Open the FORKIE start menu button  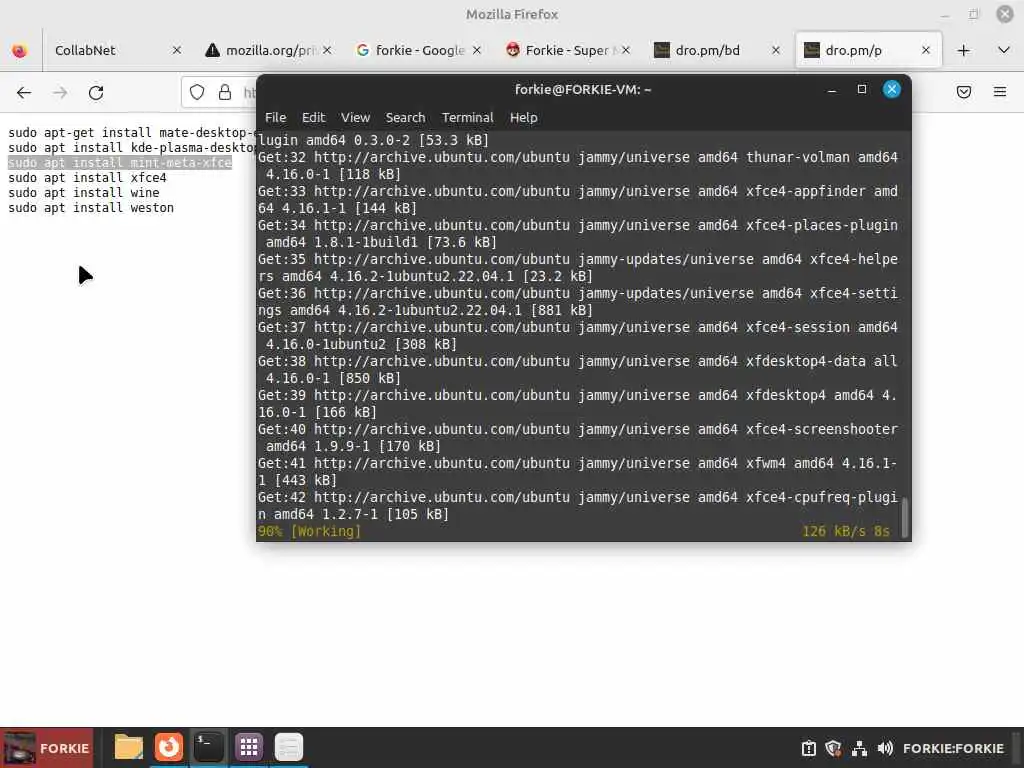point(46,748)
